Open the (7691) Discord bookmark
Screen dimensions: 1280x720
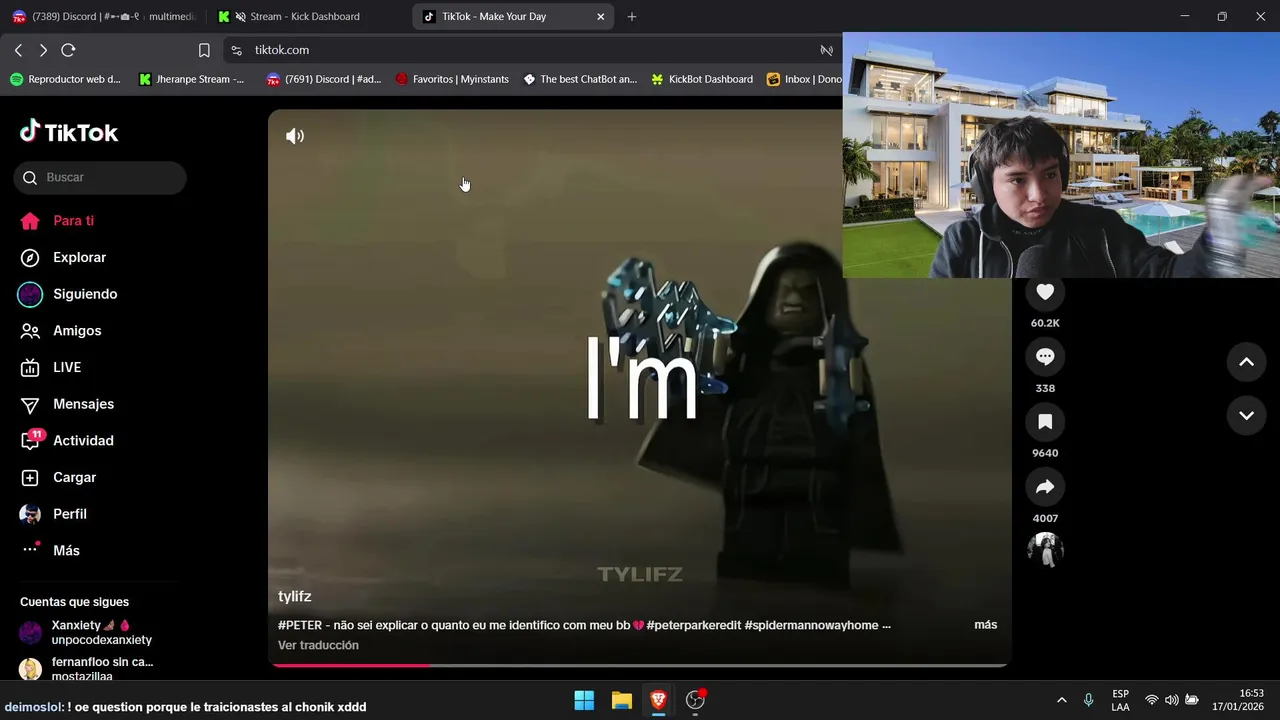(324, 79)
